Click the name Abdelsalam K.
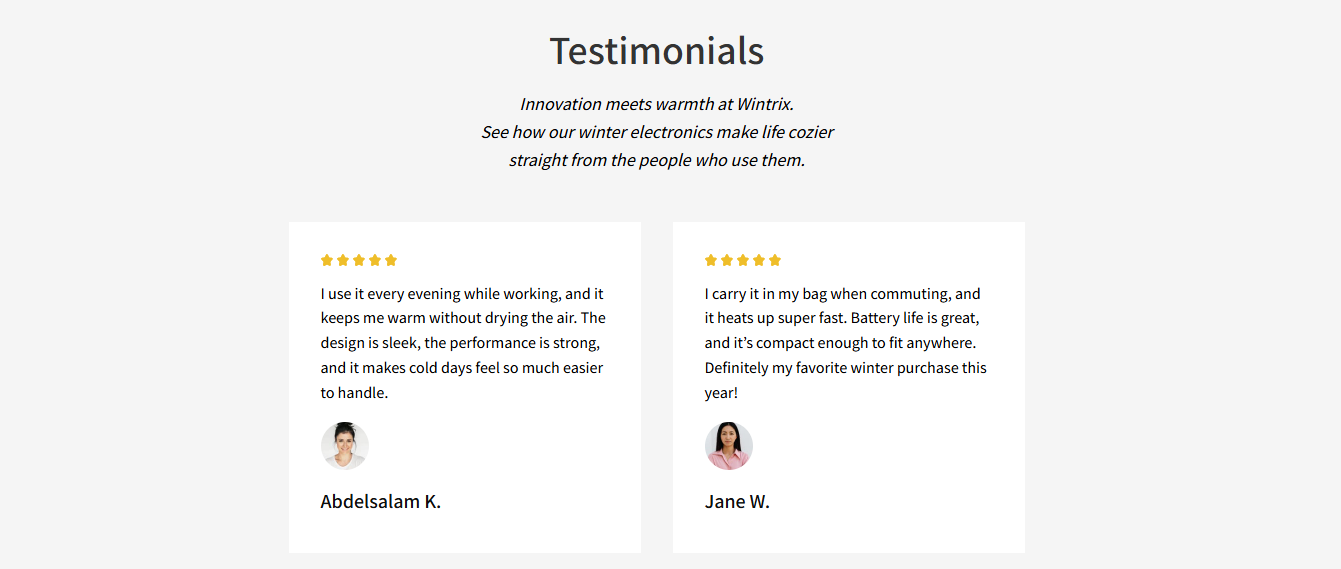Screen dimensions: 1341x569 [380, 501]
